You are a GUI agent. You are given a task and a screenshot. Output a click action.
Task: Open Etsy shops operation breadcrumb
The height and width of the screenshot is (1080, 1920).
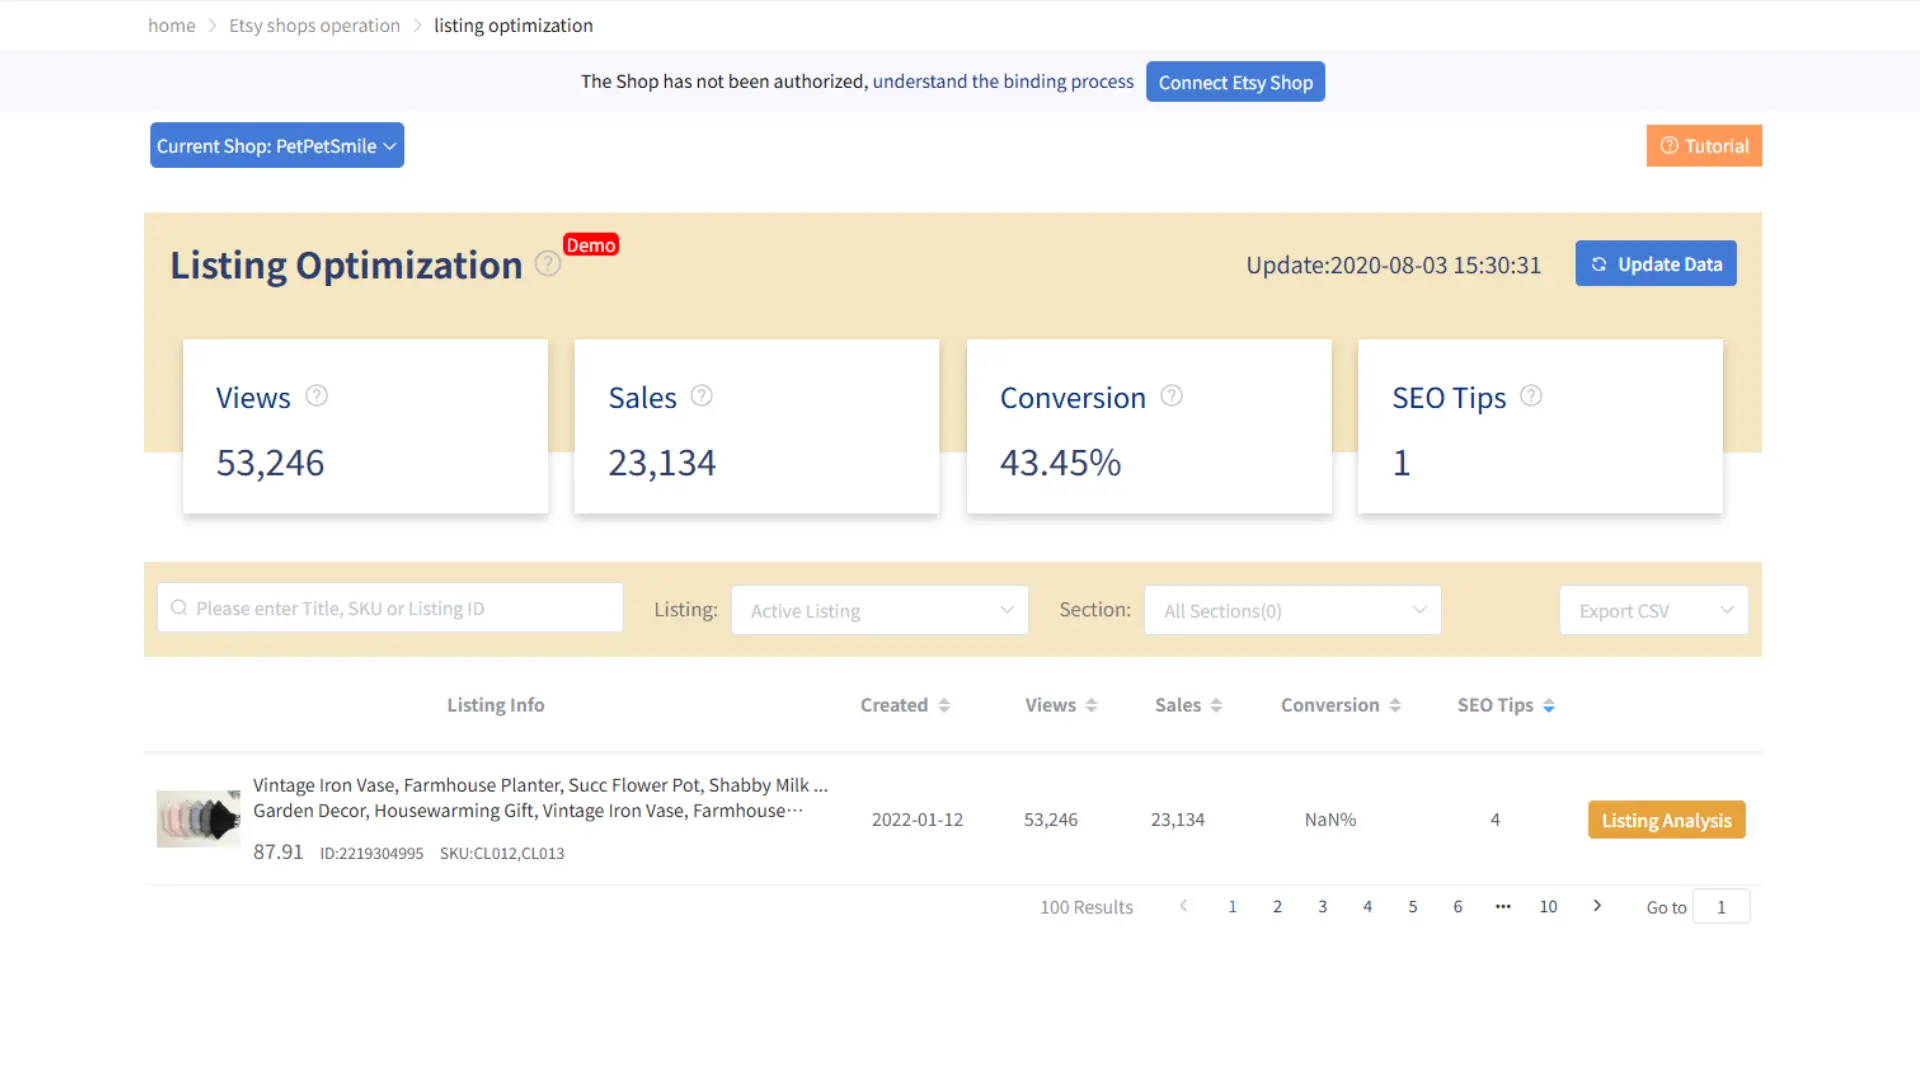314,25
